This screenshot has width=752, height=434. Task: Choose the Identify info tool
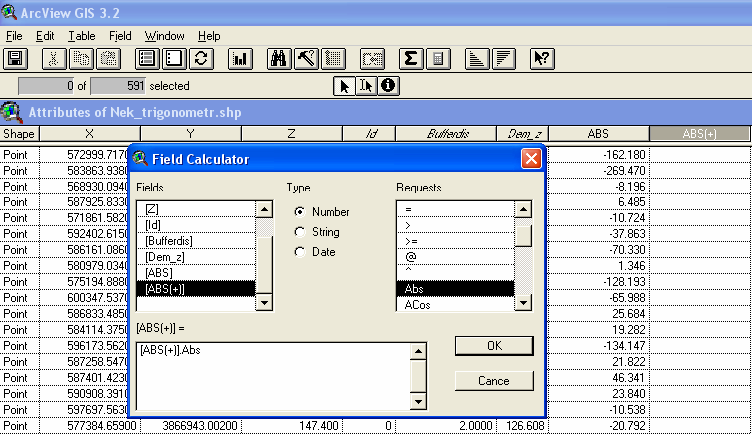388,86
